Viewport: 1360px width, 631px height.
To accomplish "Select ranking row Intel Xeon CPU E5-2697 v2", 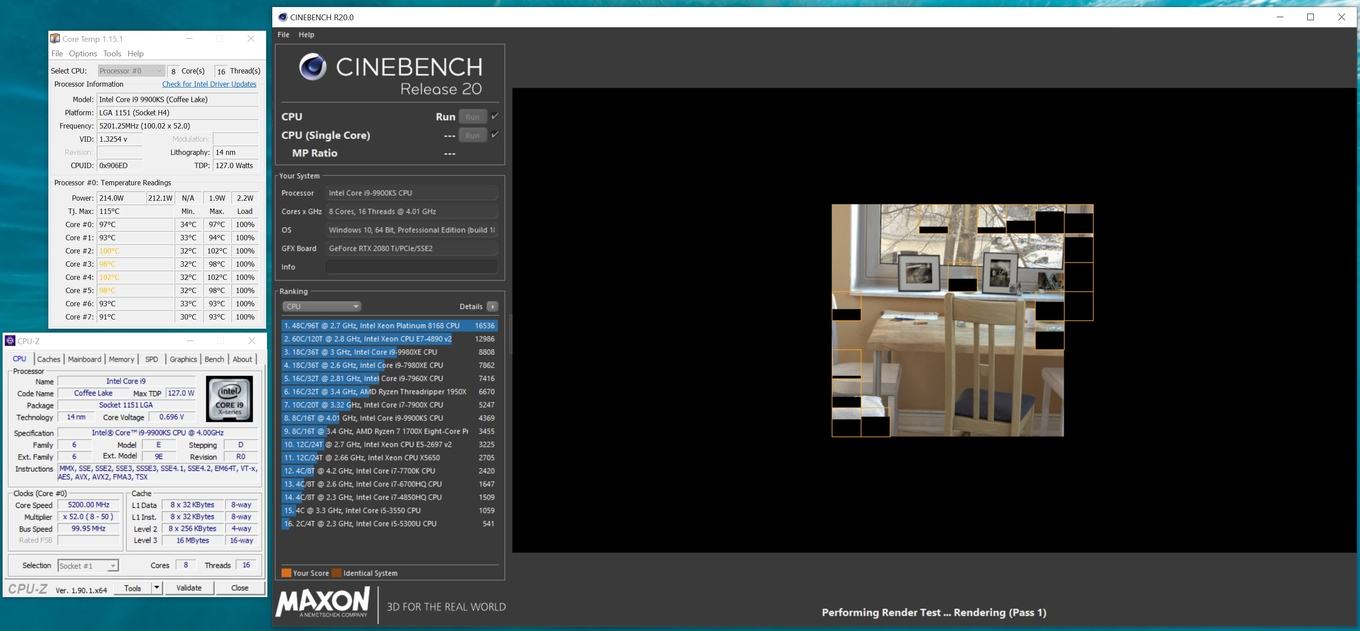I will coord(390,444).
